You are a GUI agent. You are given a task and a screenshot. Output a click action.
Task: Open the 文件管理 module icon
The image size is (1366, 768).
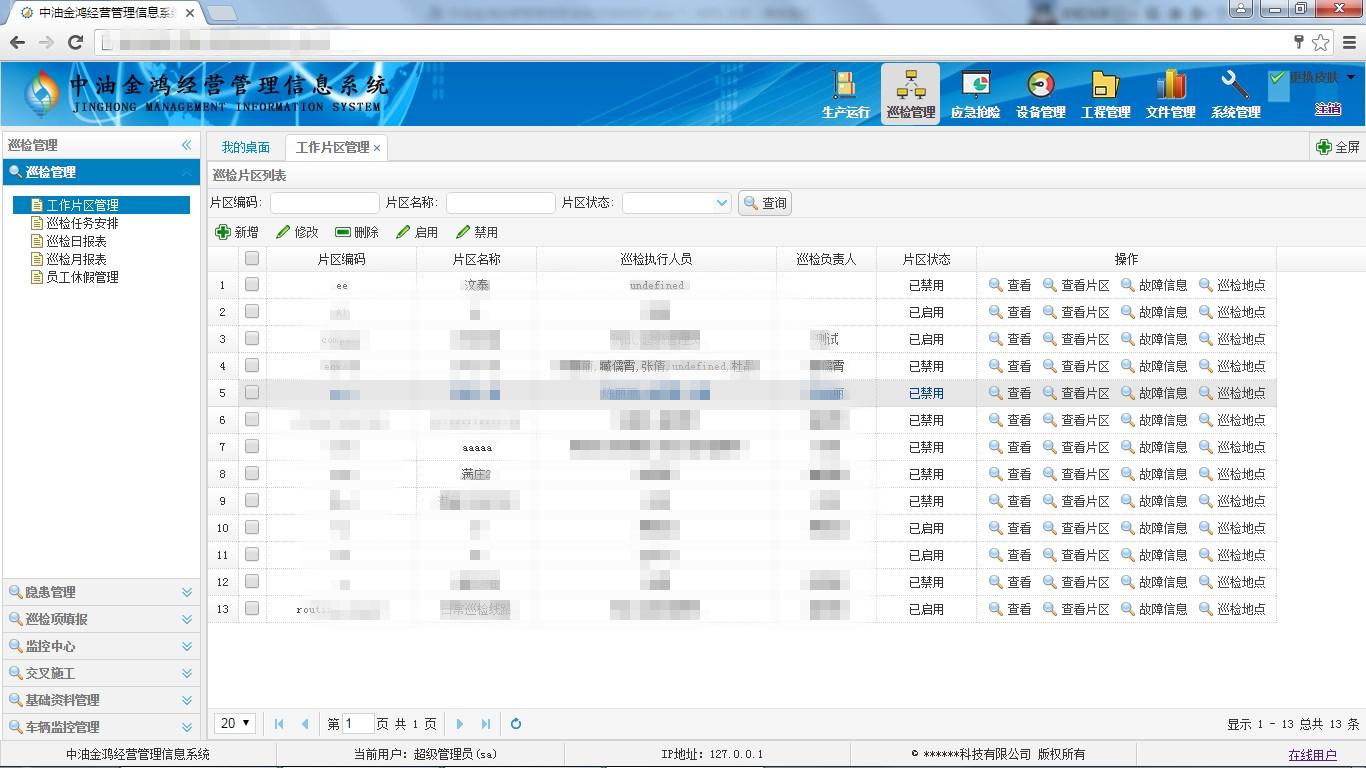pyautogui.click(x=1170, y=86)
